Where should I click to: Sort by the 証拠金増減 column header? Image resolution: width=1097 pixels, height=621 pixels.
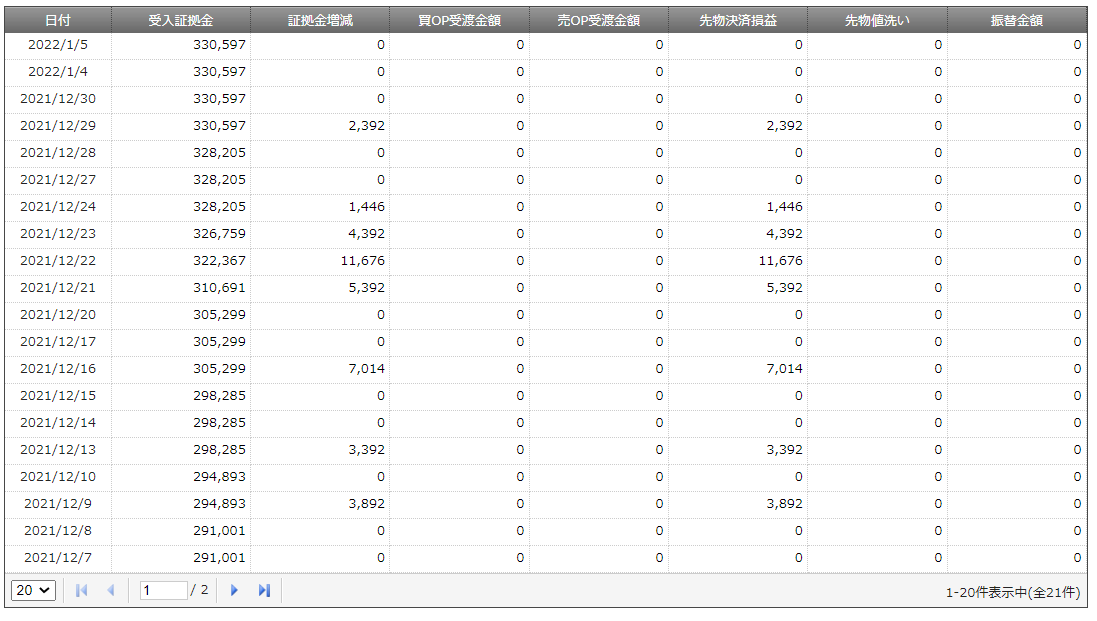(x=320, y=20)
